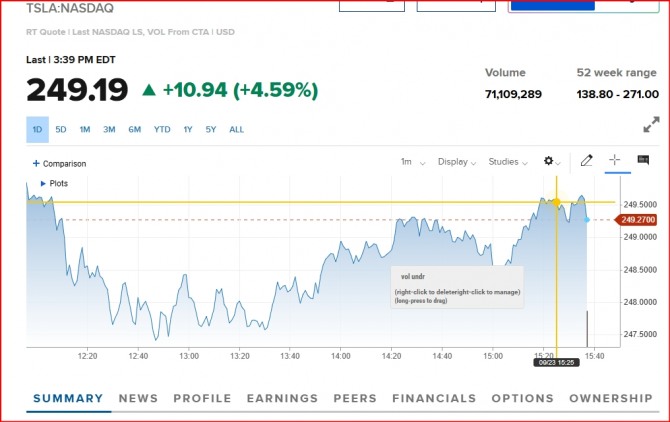Open the OPTIONS tab
This screenshot has height=422, width=670.
(x=522, y=398)
